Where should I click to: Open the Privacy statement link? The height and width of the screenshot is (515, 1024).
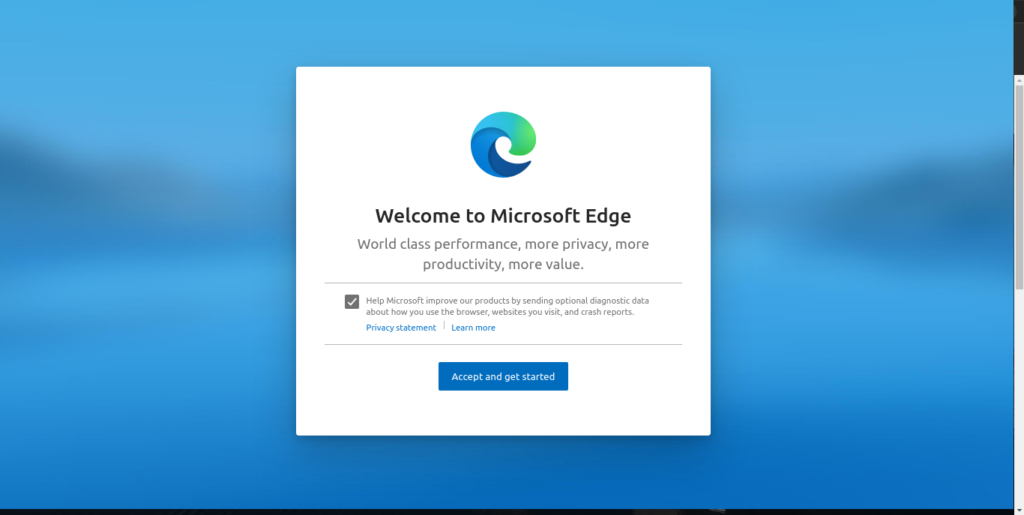click(x=401, y=328)
